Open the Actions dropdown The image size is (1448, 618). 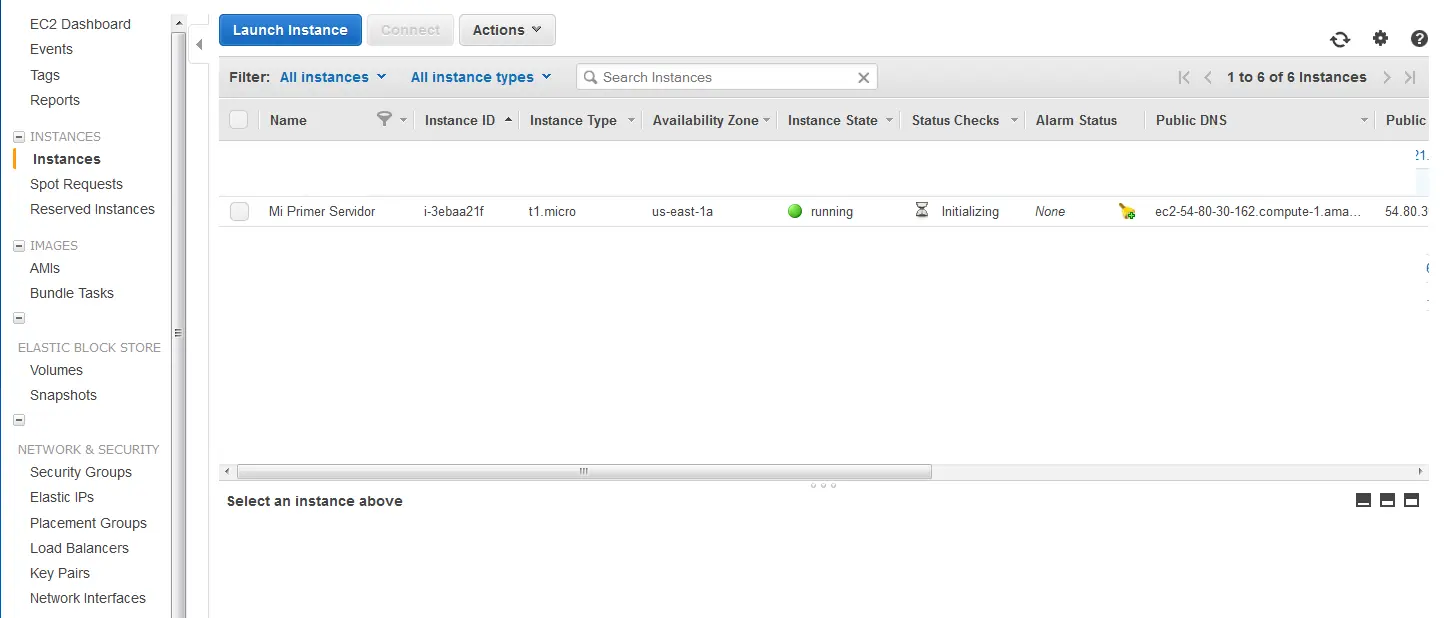(507, 30)
